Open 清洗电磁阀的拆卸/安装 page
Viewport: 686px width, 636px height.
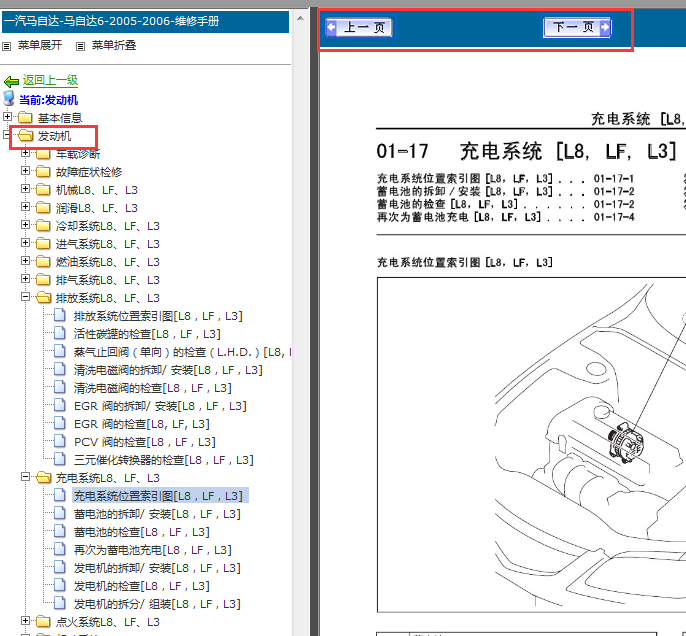pos(168,370)
